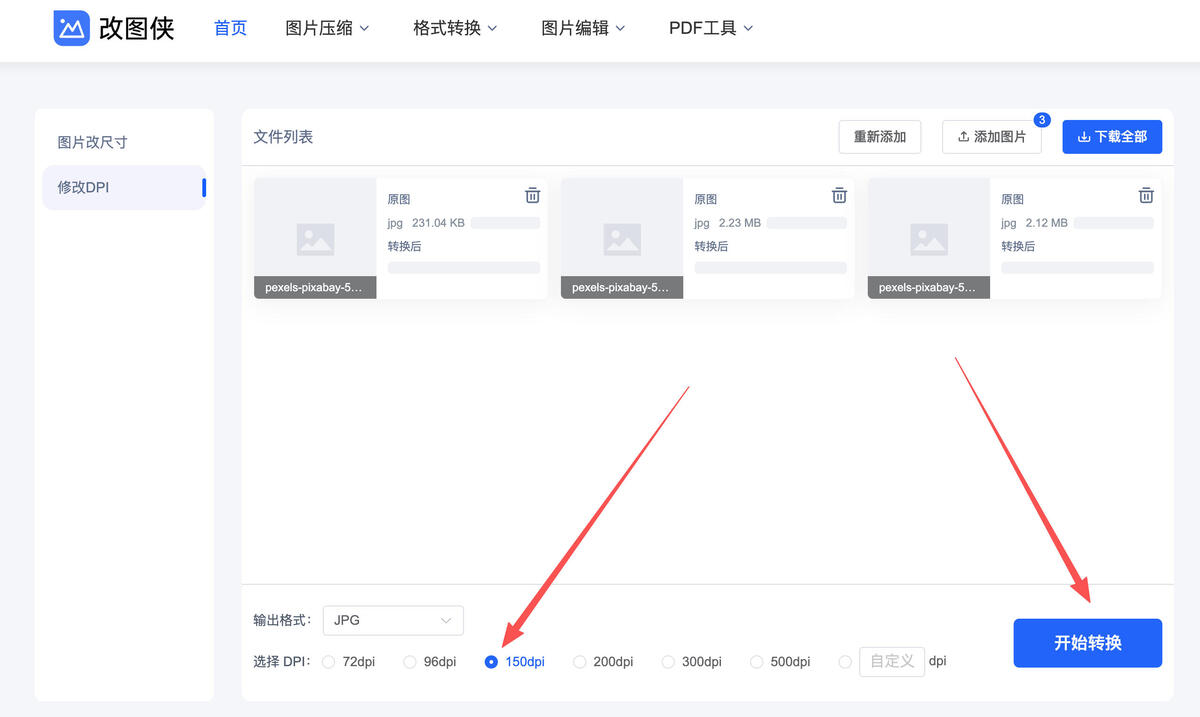The height and width of the screenshot is (717, 1200).
Task: Click the 改图侠 logo icon
Action: click(69, 28)
